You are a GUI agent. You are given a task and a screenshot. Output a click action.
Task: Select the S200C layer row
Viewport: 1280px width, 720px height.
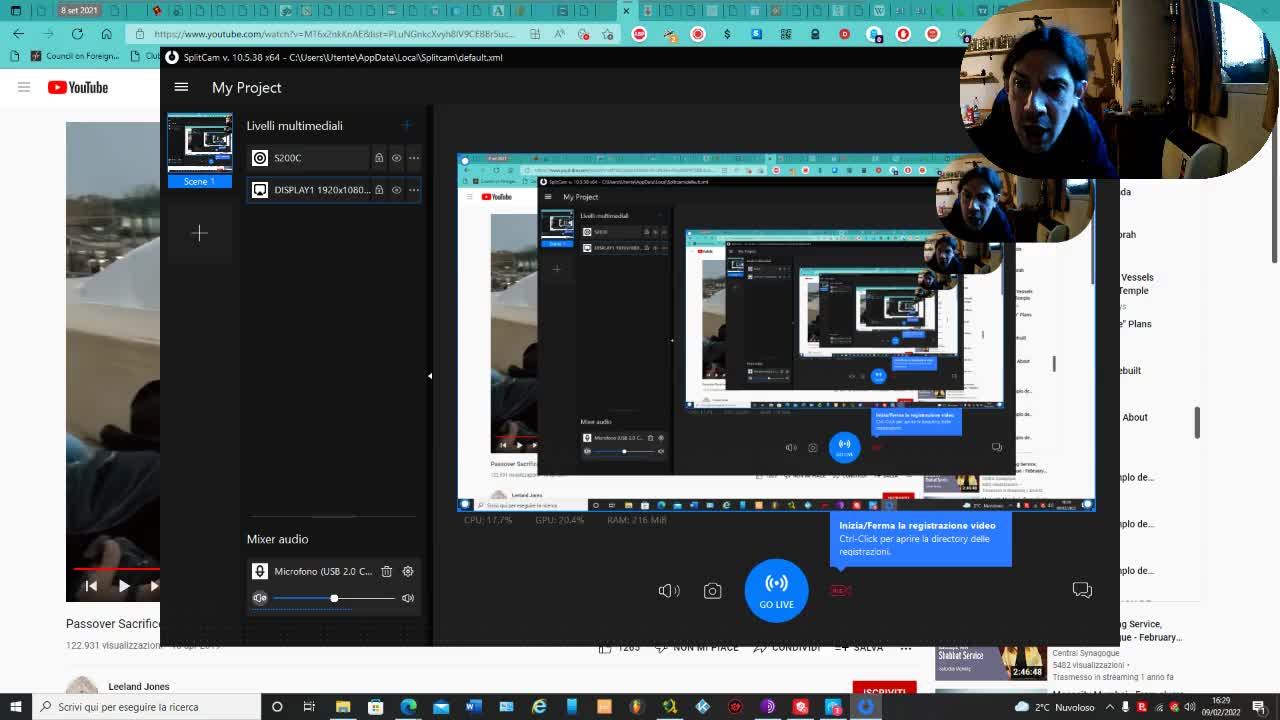coord(334,158)
